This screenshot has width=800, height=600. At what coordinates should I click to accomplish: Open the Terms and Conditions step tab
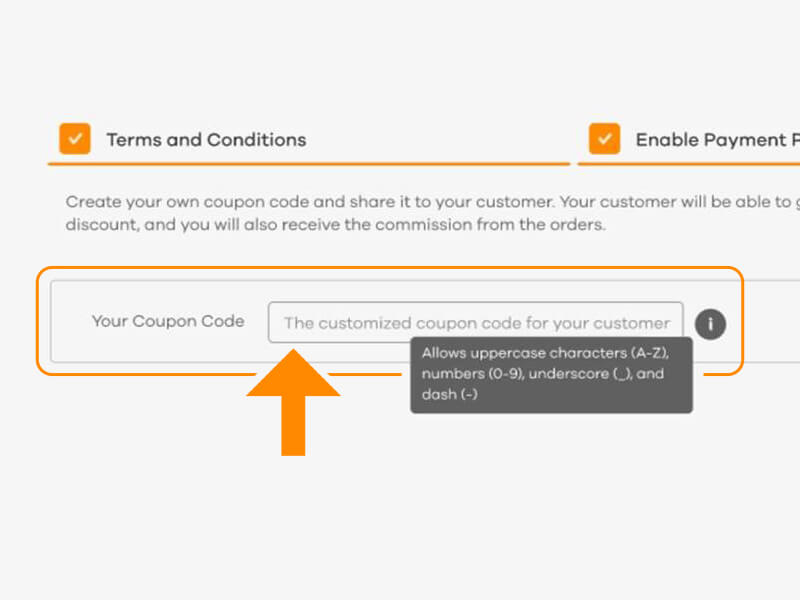pyautogui.click(x=206, y=140)
